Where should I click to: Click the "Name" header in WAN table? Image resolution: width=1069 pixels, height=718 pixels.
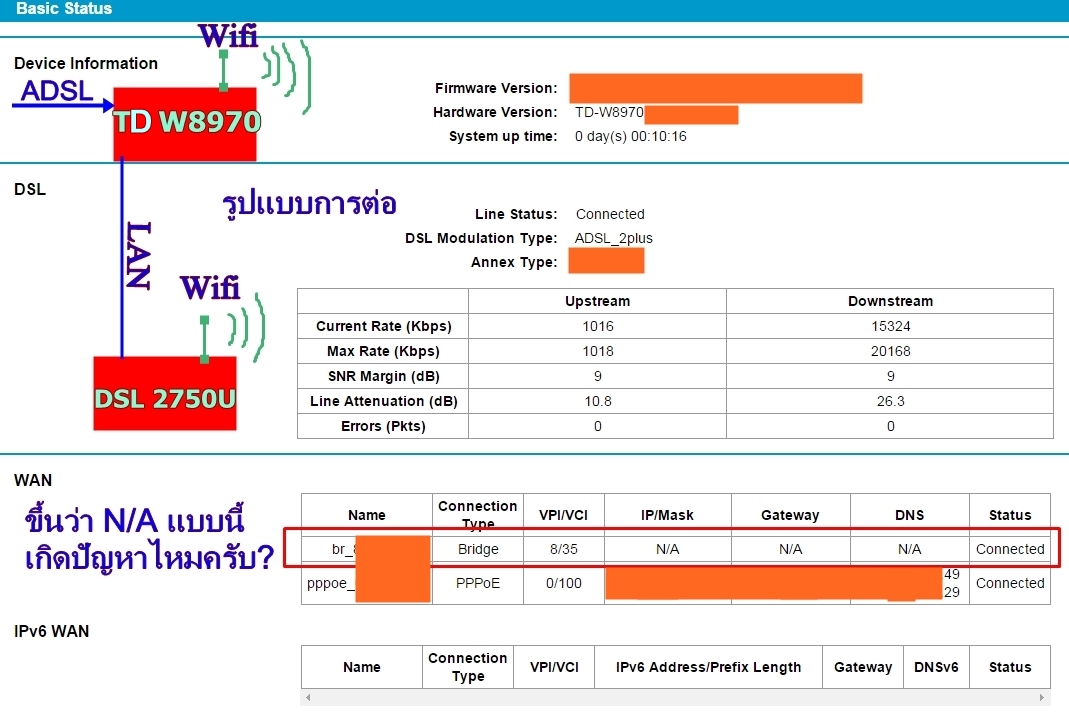point(367,515)
